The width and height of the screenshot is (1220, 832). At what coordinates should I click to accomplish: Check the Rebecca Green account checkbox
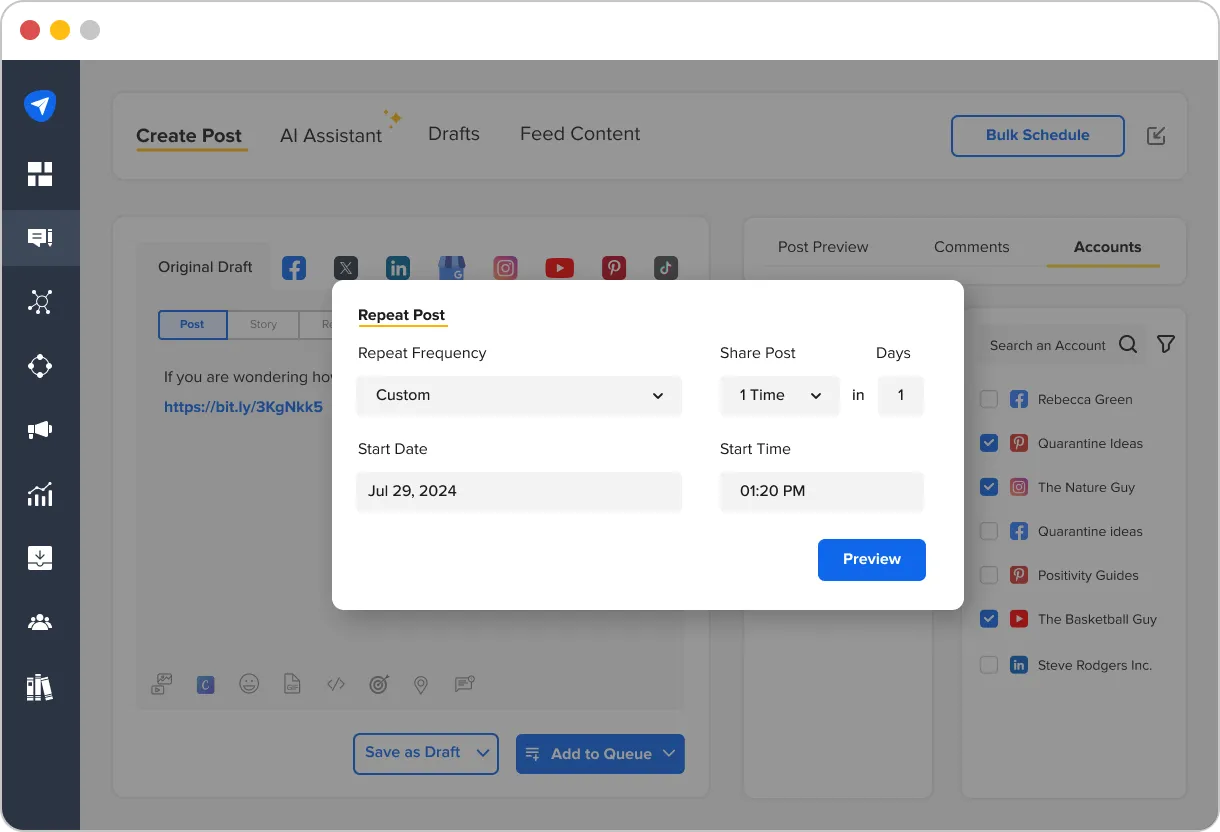989,399
